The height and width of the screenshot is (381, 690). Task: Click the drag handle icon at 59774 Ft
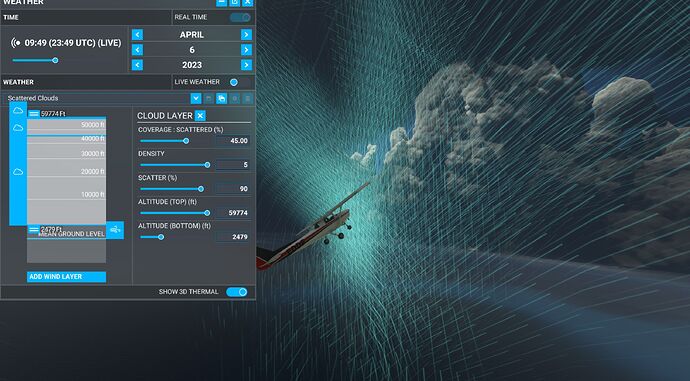coord(33,114)
